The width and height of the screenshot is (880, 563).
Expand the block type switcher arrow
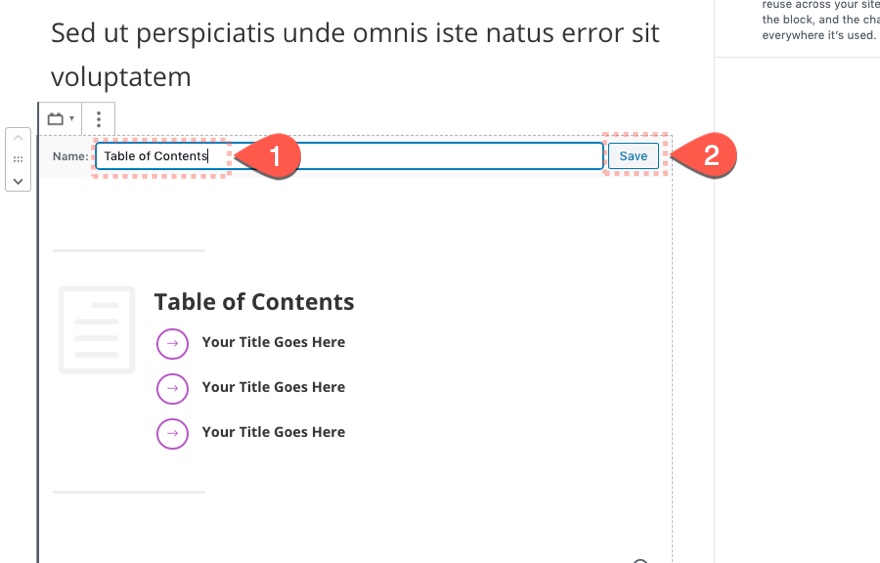[72, 118]
